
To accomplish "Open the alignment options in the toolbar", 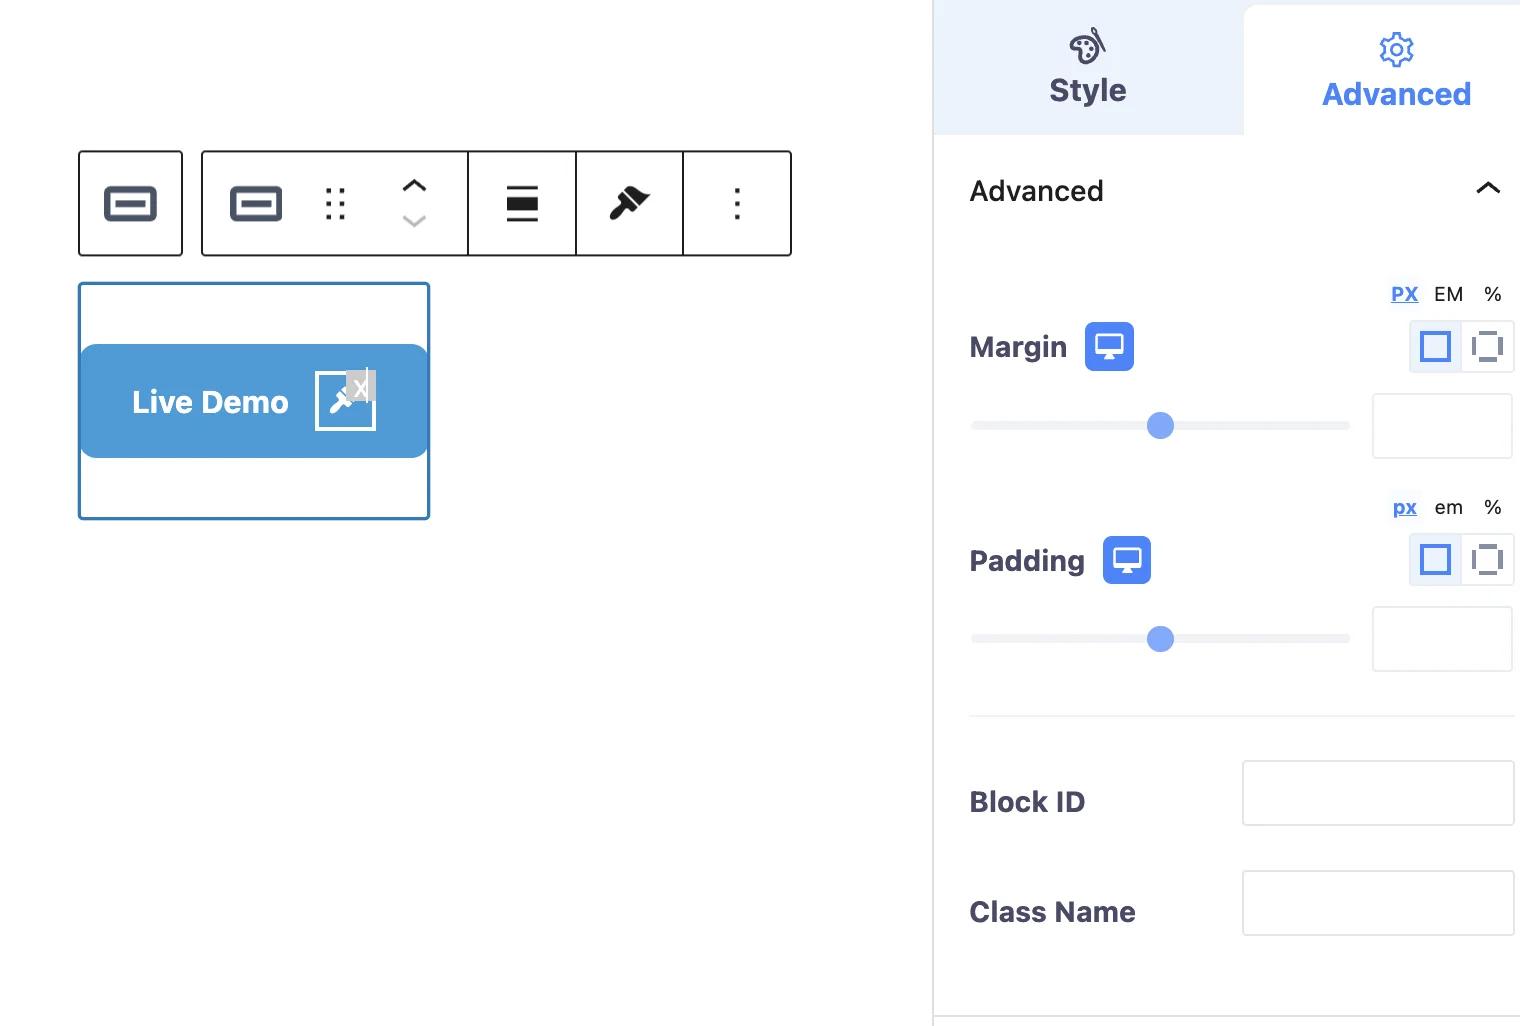I will [x=521, y=203].
